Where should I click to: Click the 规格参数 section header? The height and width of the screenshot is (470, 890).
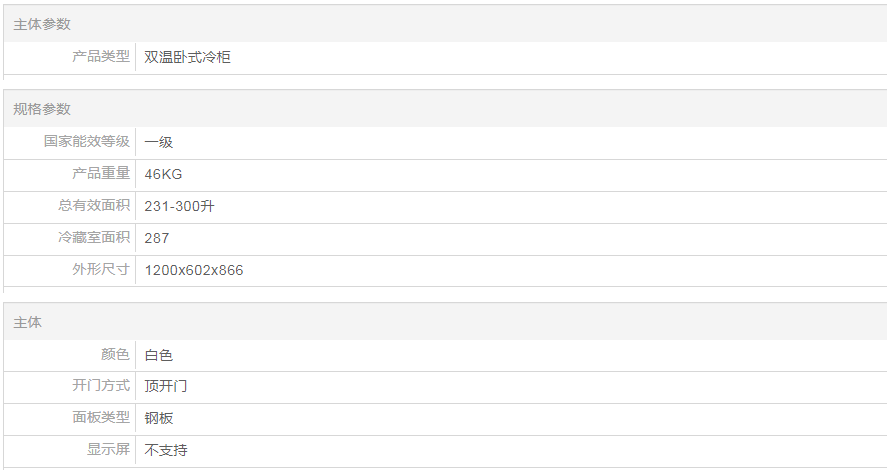pyautogui.click(x=42, y=109)
